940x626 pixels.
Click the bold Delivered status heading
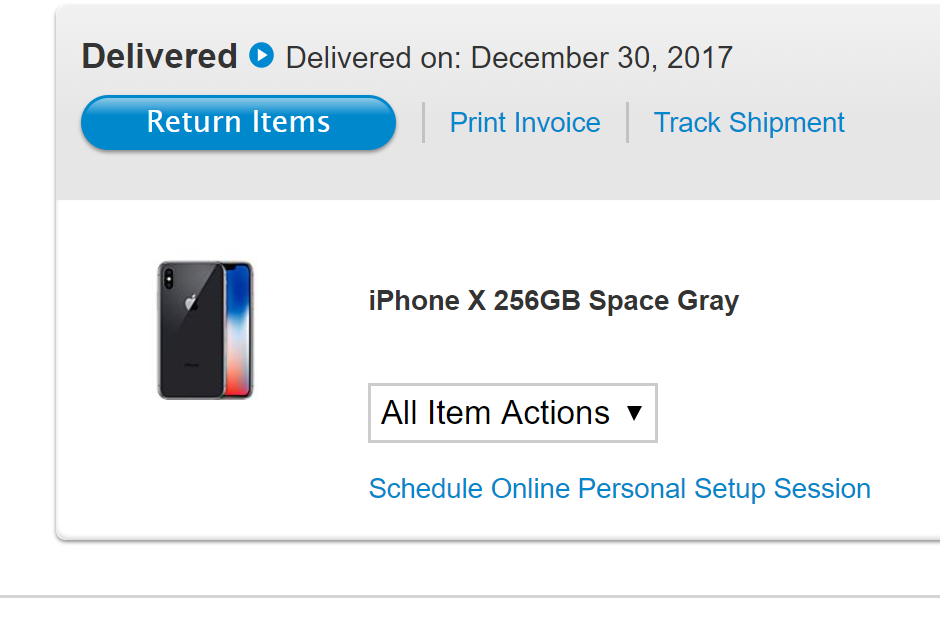tap(159, 56)
